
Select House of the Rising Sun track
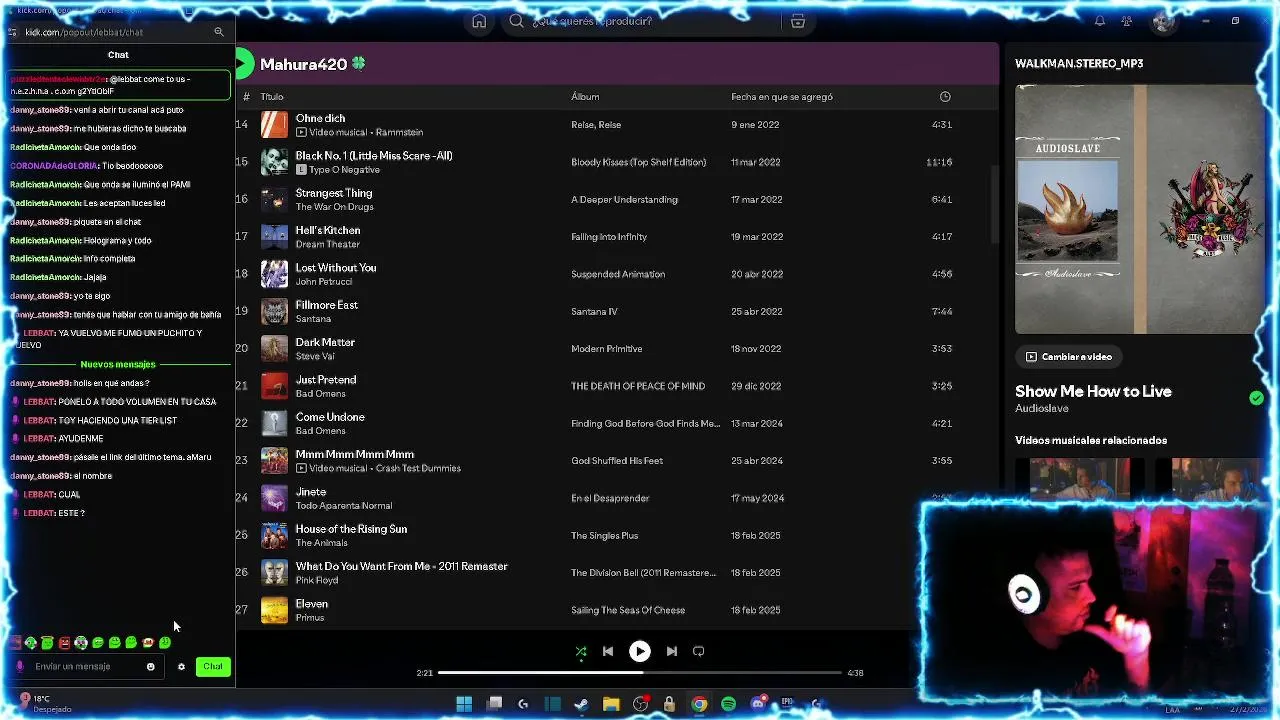351,529
